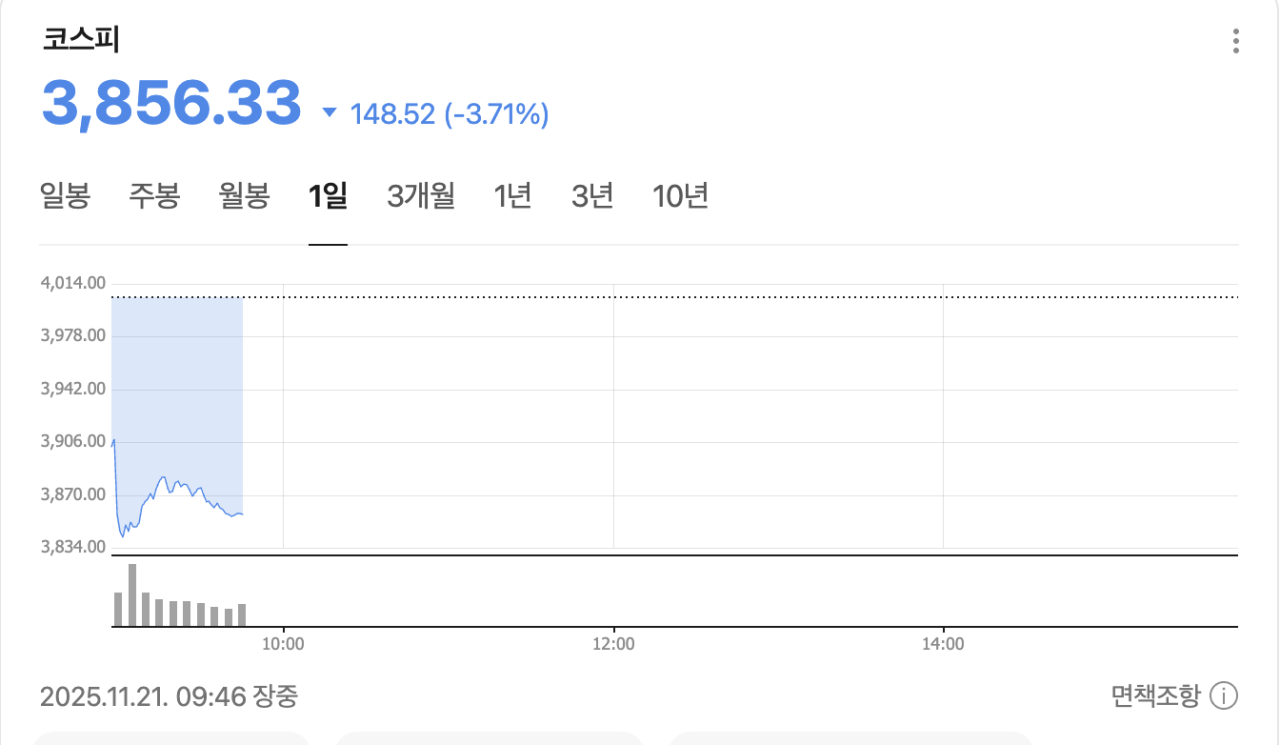This screenshot has width=1280, height=745.
Task: Click the 코스피 index title
Action: (x=81, y=40)
